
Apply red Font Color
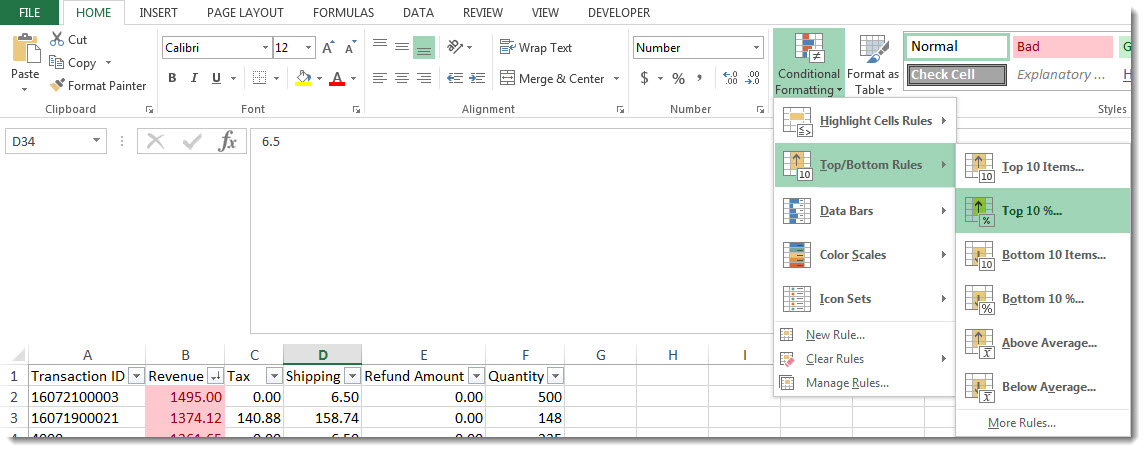(337, 78)
